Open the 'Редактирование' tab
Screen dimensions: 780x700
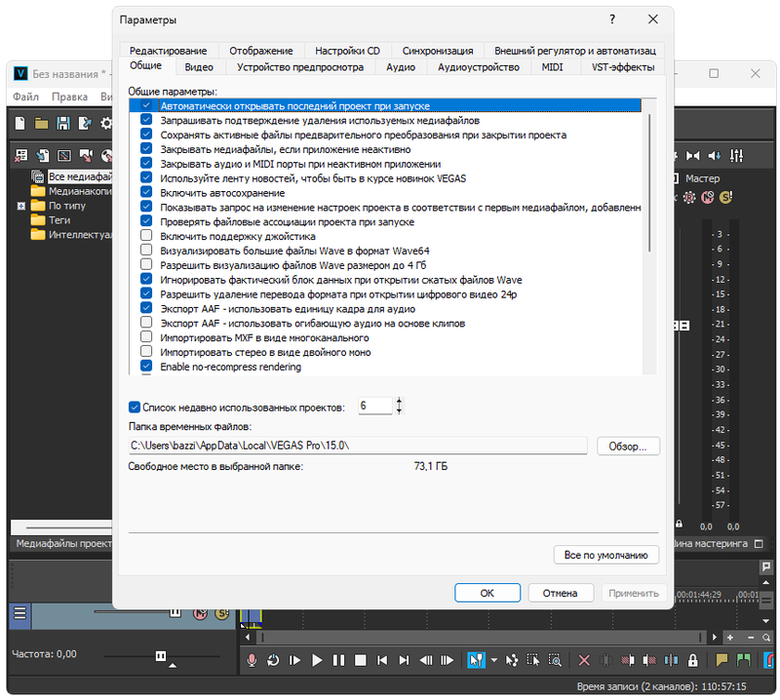click(x=168, y=51)
